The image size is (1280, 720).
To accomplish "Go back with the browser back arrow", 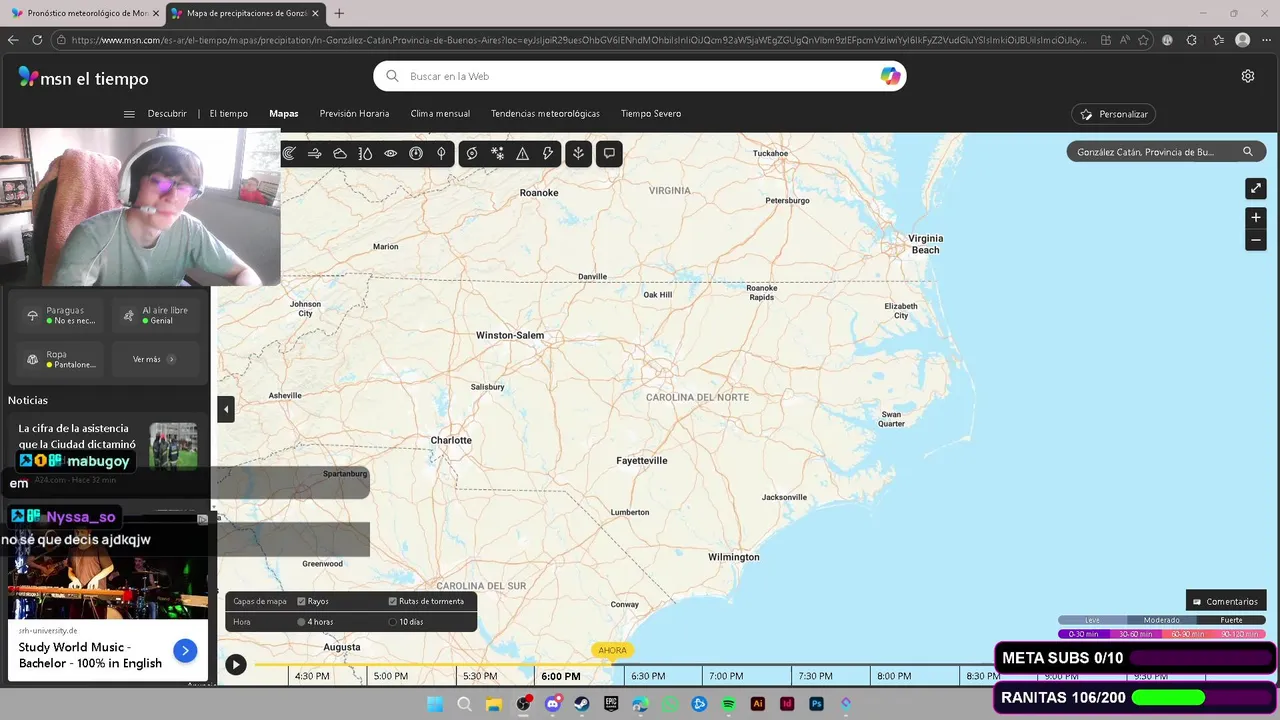I will (13, 40).
